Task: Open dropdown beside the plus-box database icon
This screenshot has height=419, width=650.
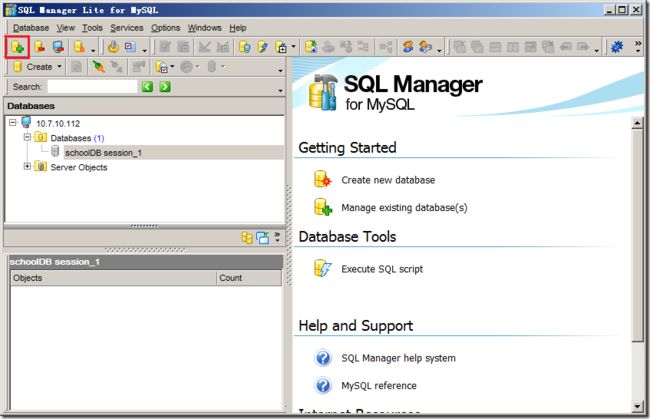Action: coord(293,47)
